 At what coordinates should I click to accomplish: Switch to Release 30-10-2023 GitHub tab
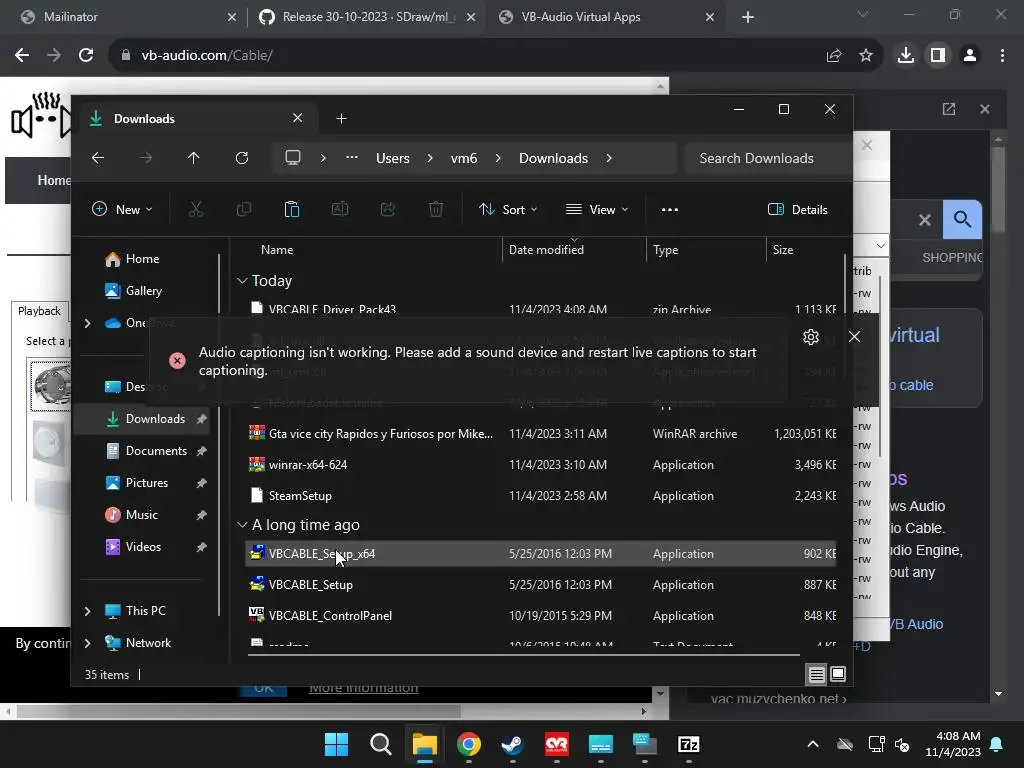pyautogui.click(x=368, y=17)
